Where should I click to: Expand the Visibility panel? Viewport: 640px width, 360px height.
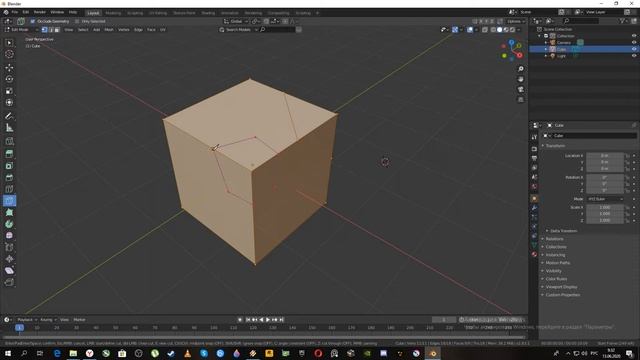[x=552, y=271]
